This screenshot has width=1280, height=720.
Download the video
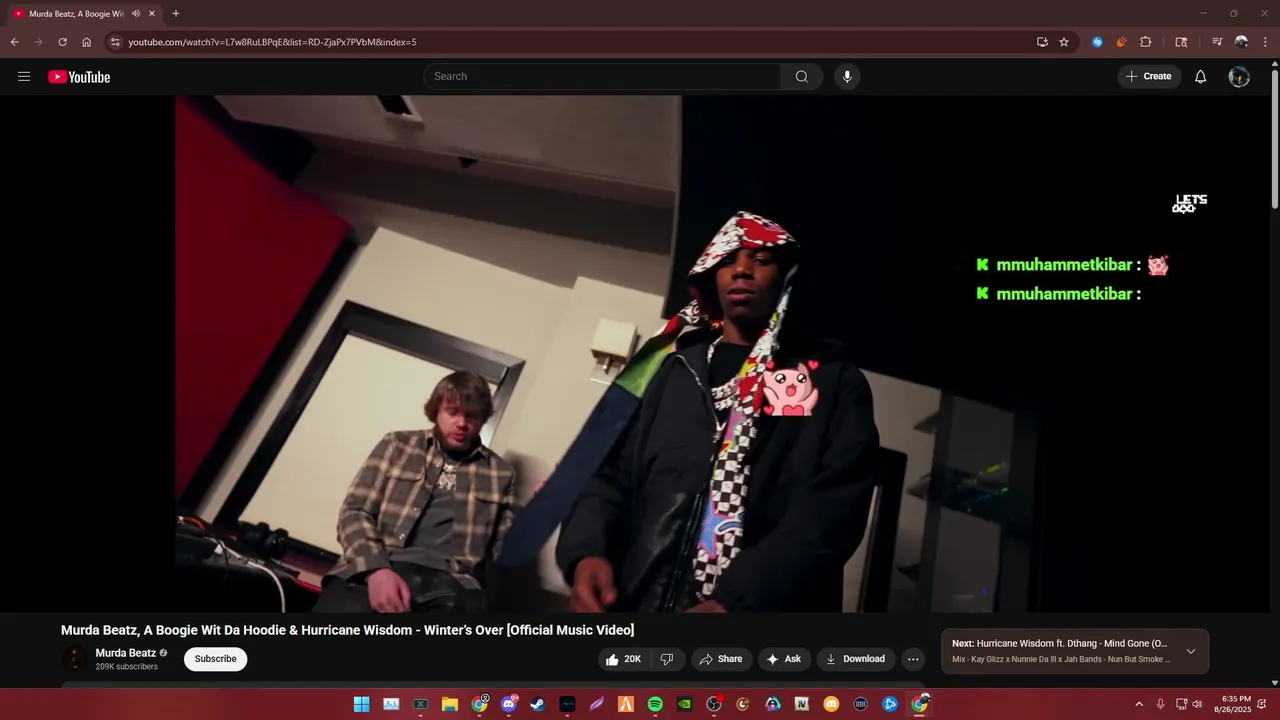(x=856, y=659)
